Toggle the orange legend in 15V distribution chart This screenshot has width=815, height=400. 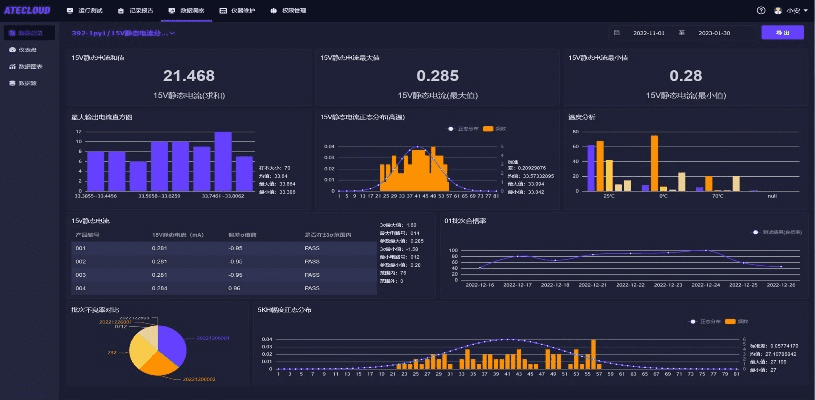click(487, 129)
